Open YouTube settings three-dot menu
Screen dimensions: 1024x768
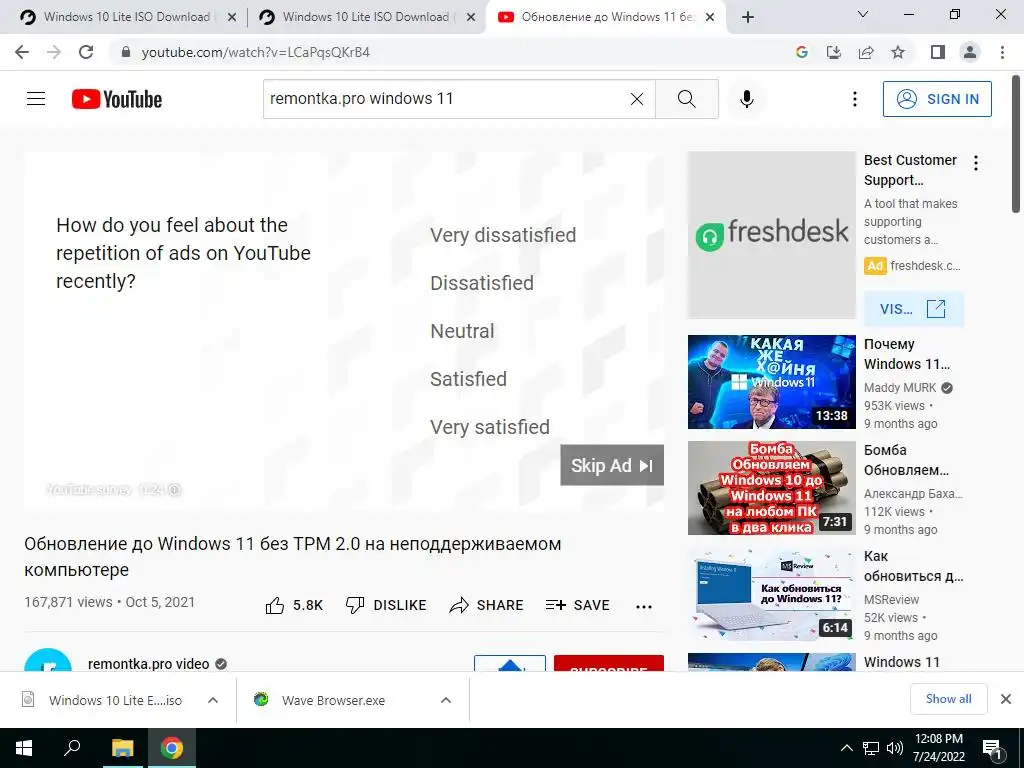click(x=854, y=99)
